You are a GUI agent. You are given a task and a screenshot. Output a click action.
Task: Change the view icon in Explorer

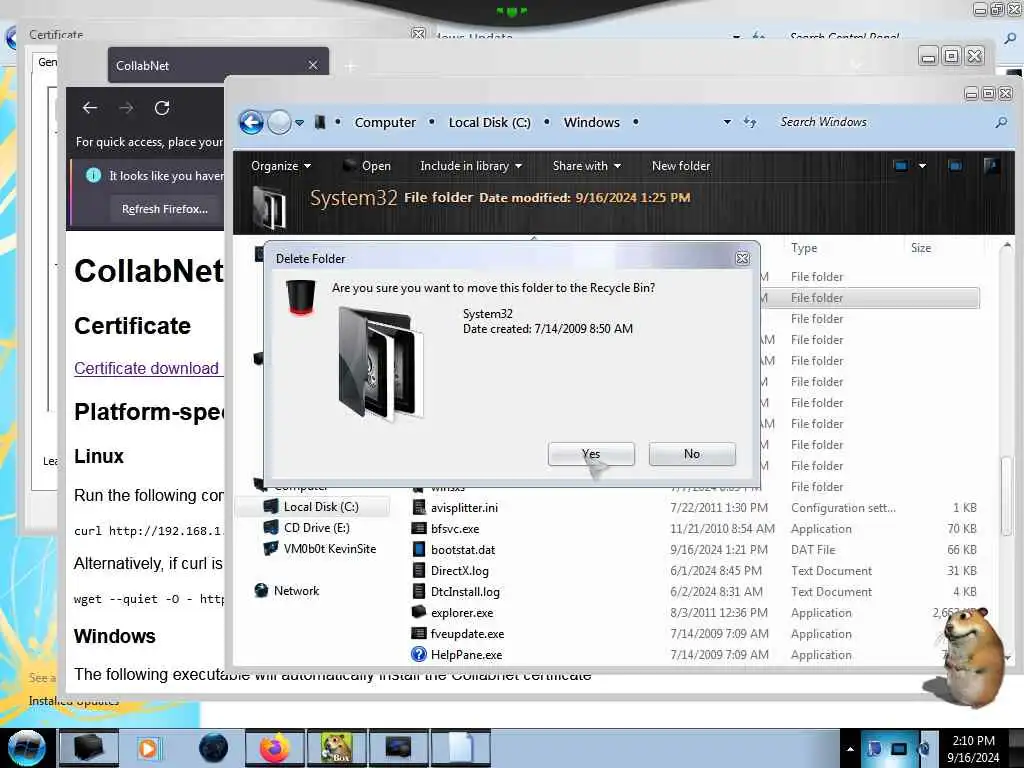tap(901, 166)
